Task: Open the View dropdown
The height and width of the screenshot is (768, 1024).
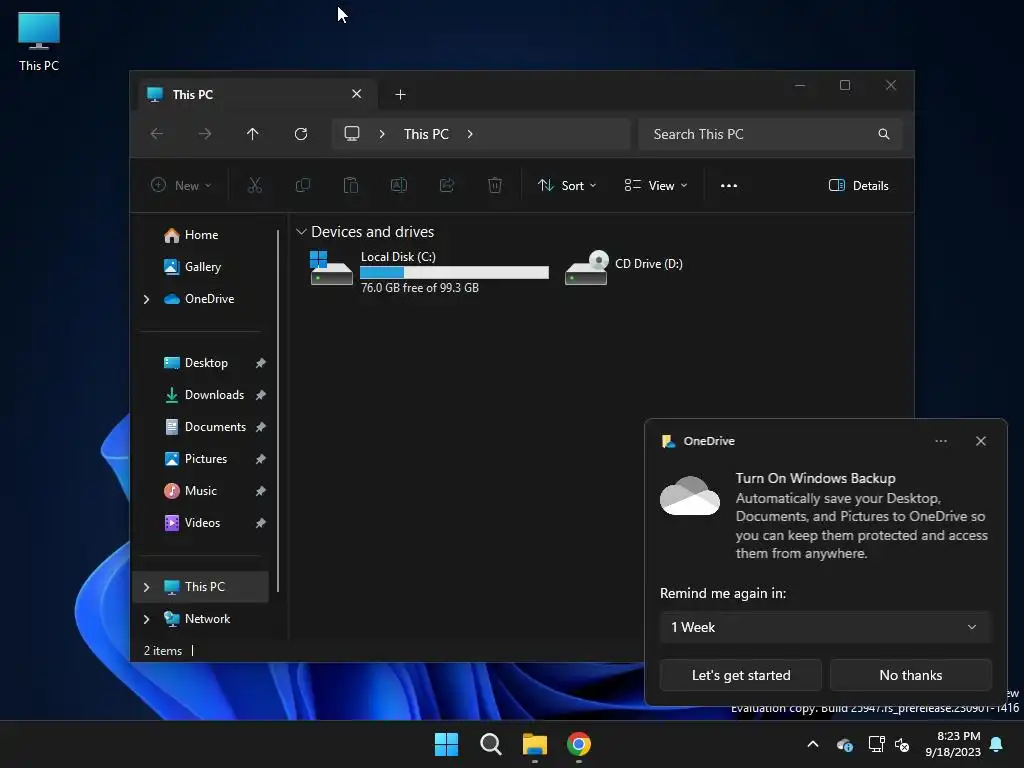Action: tap(656, 185)
